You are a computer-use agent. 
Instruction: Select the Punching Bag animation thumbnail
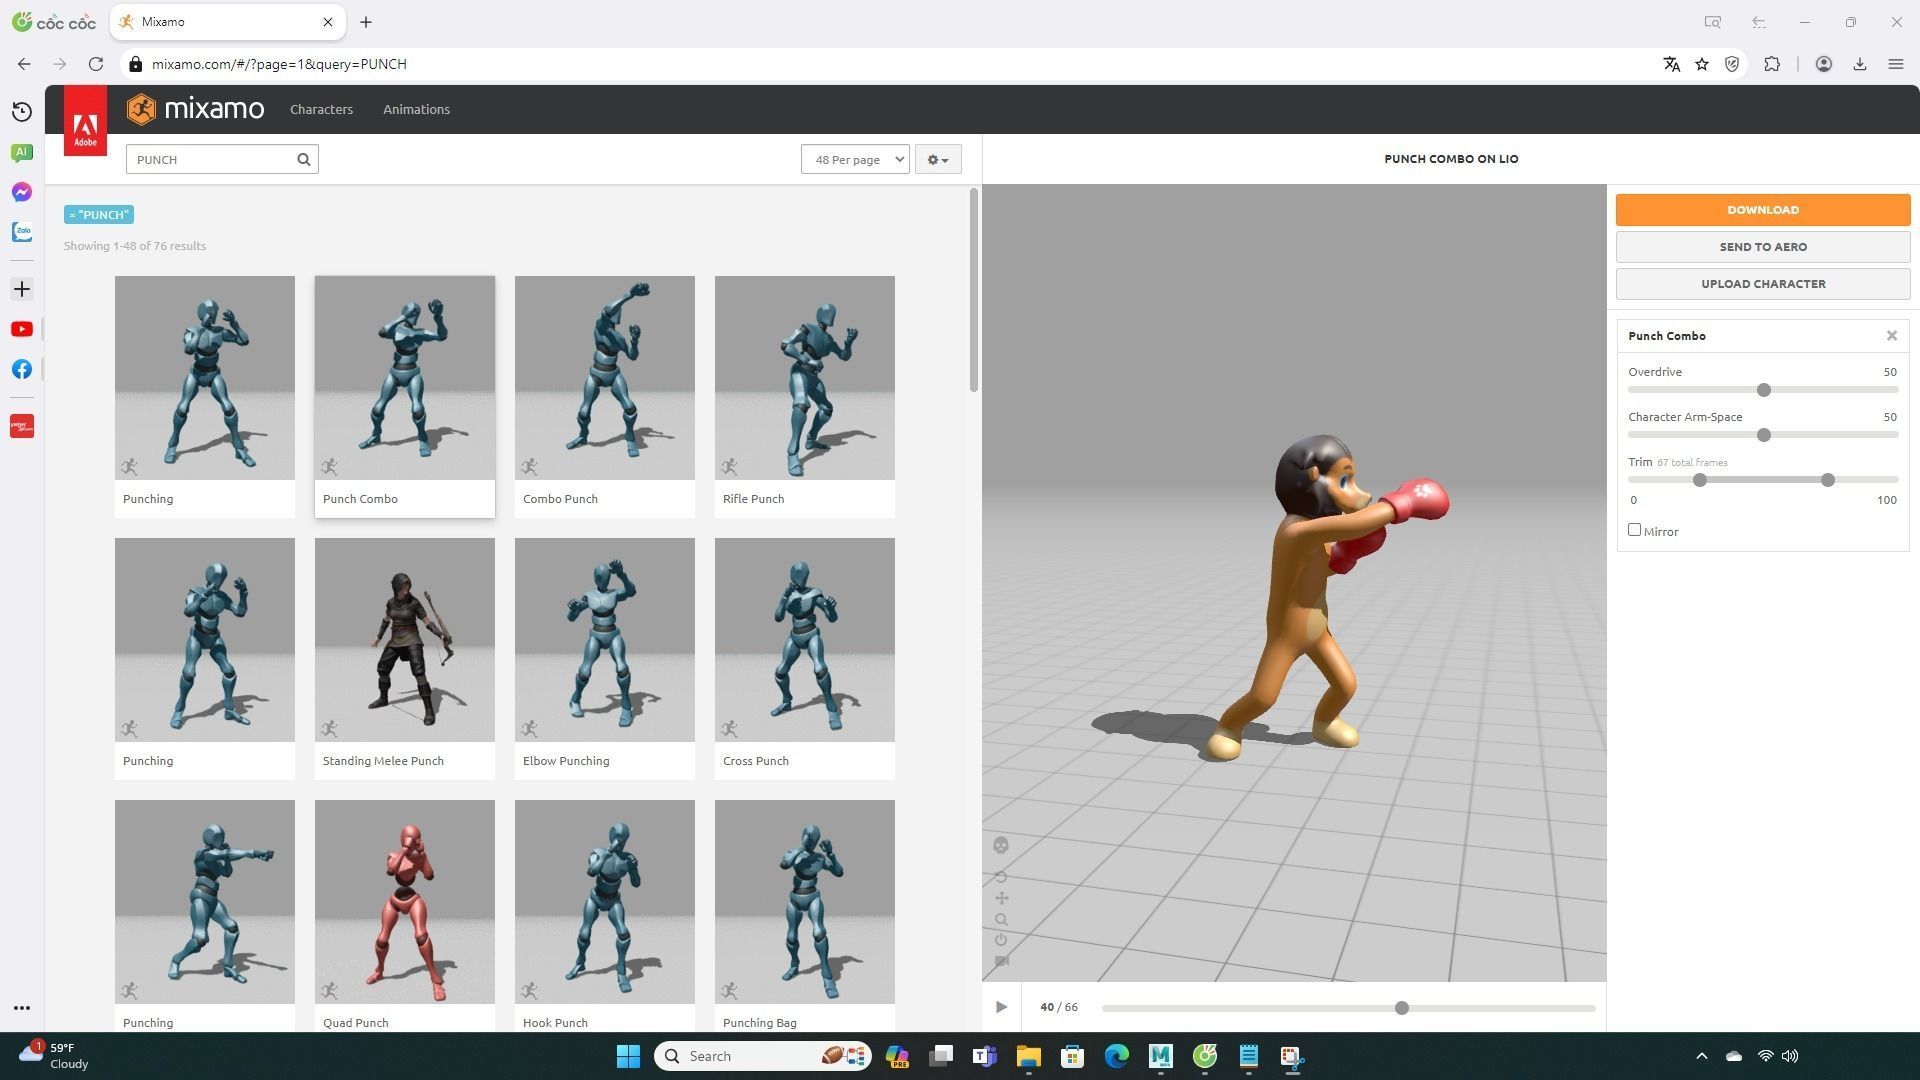(805, 902)
